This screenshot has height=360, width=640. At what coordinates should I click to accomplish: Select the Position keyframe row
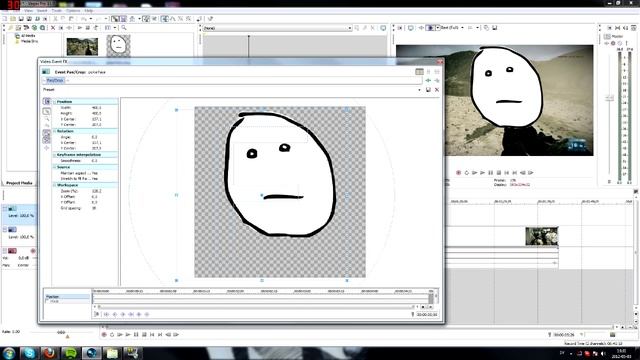(67, 297)
